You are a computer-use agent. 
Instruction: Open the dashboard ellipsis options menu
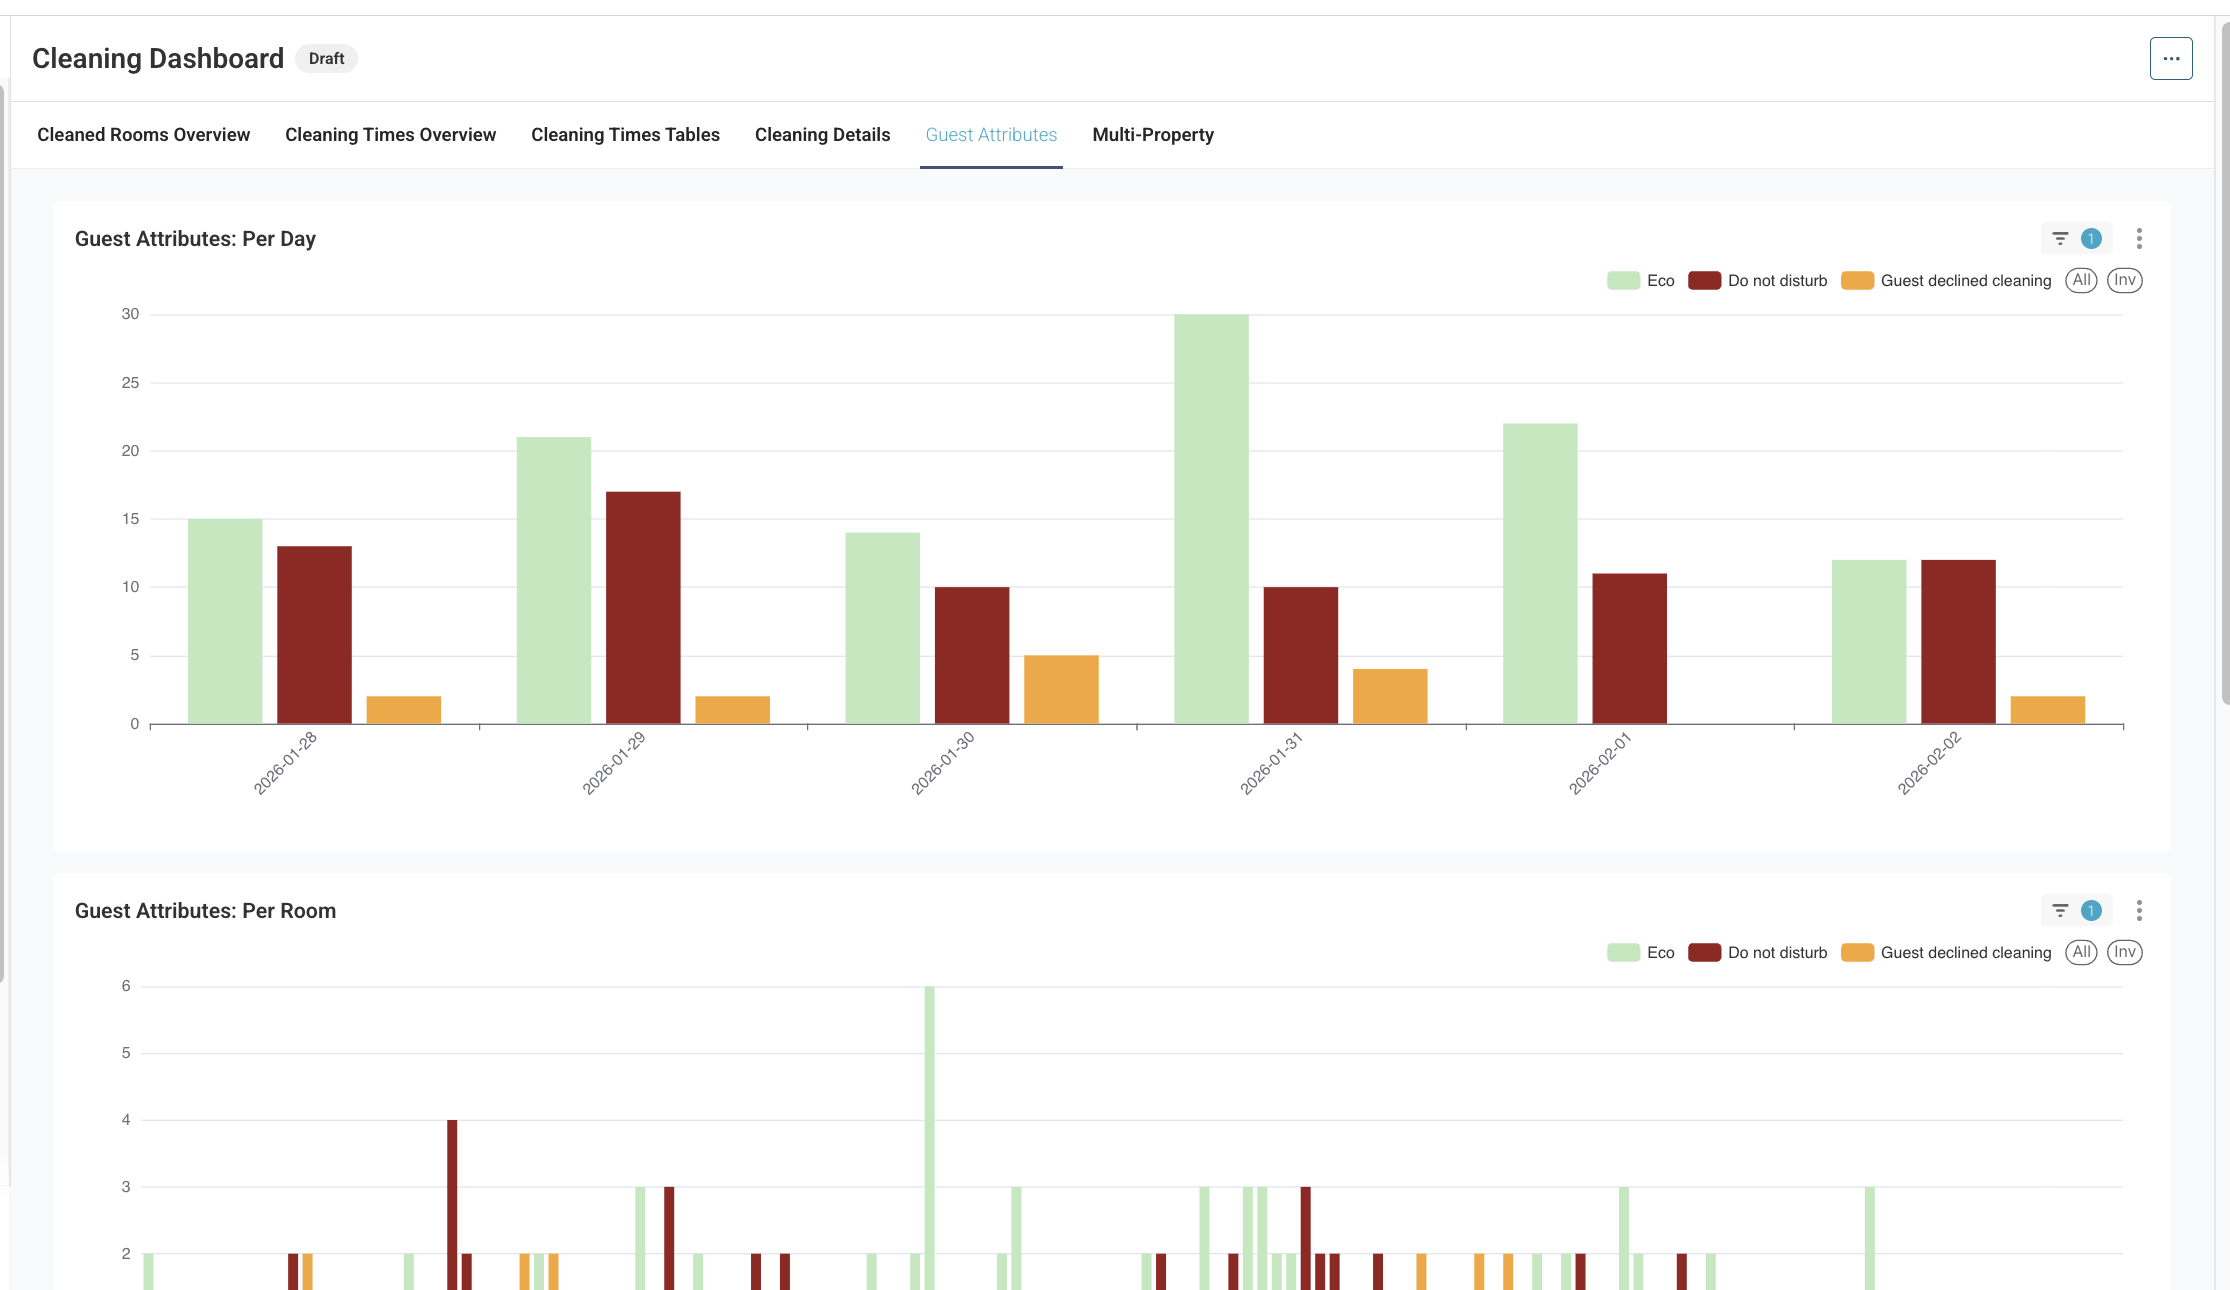point(2171,59)
